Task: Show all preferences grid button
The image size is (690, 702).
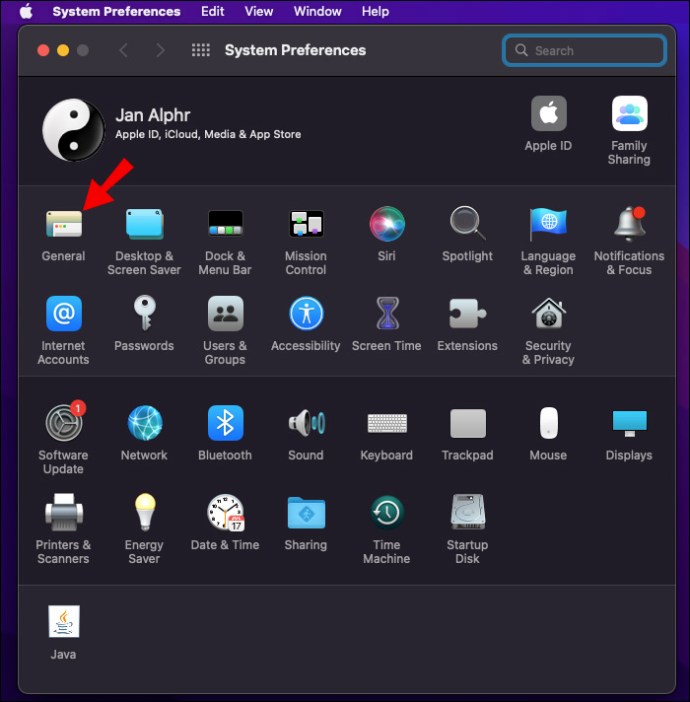Action: (x=201, y=50)
